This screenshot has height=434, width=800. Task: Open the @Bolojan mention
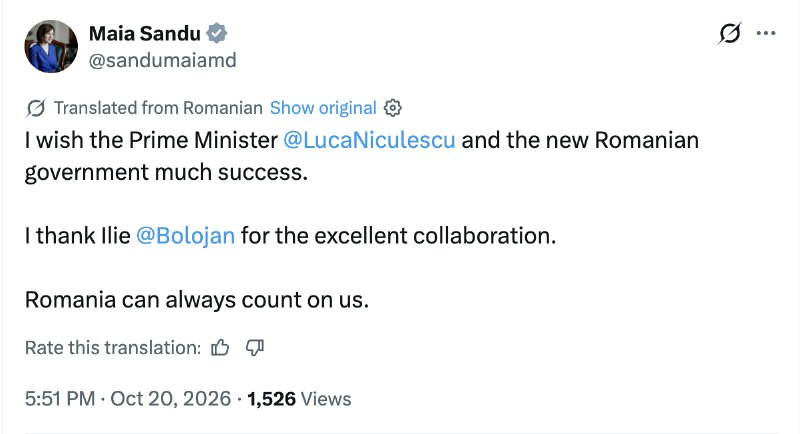point(185,236)
